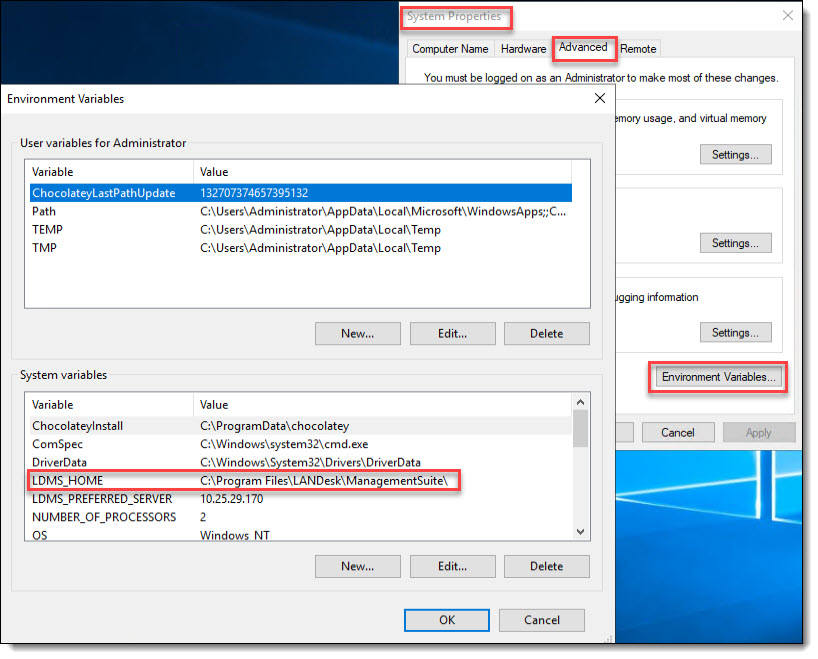
Task: Click the down scroll arrow of system variables
Action: click(580, 531)
